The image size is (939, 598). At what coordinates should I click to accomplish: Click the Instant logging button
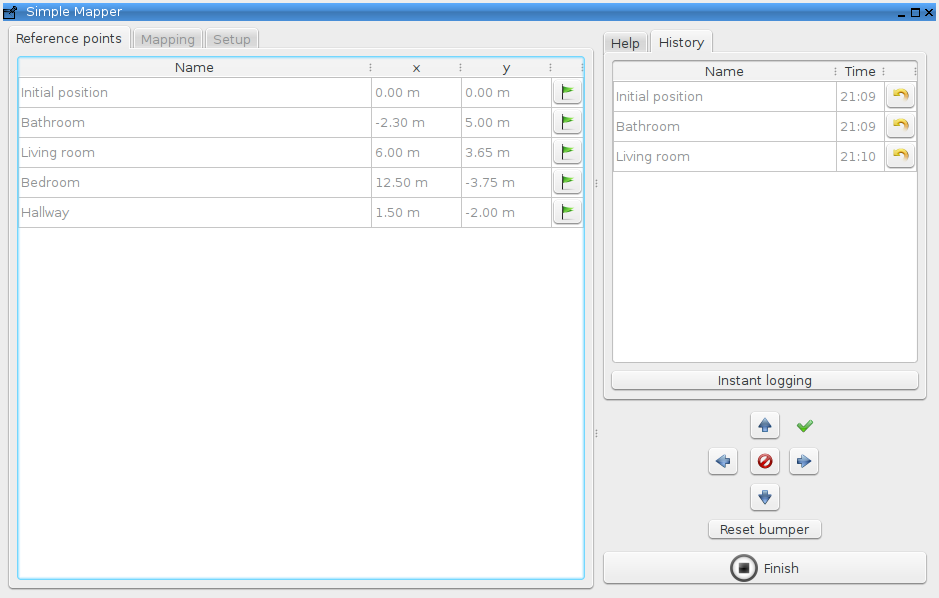pyautogui.click(x=764, y=380)
